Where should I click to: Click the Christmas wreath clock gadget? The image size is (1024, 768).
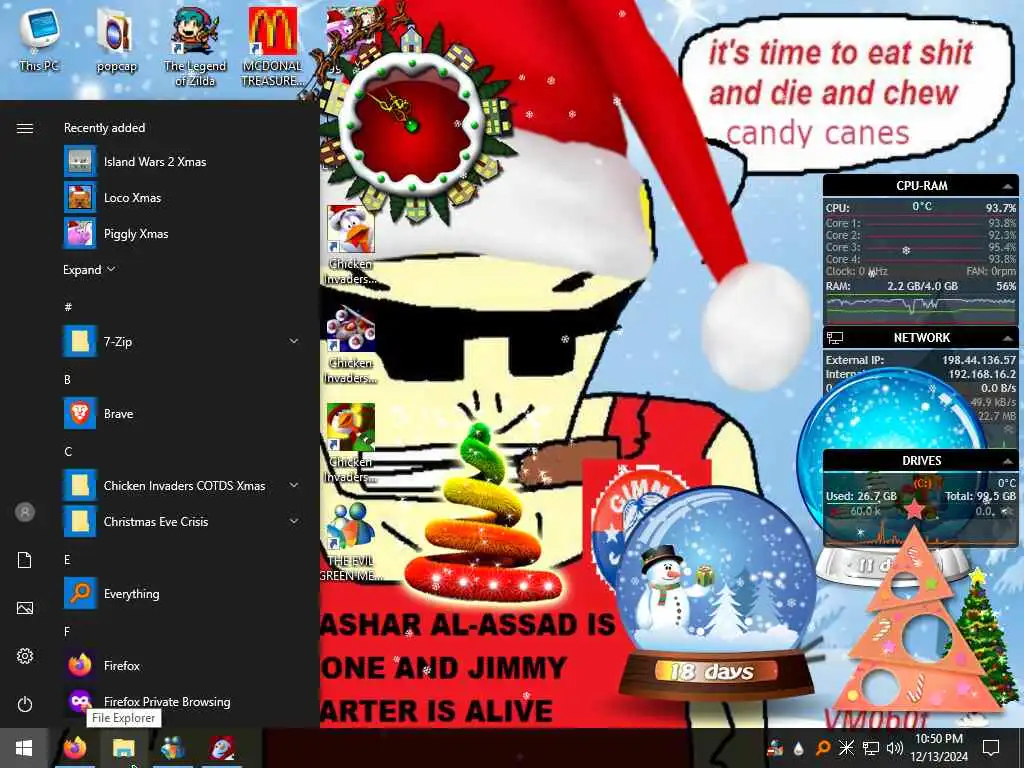click(411, 127)
